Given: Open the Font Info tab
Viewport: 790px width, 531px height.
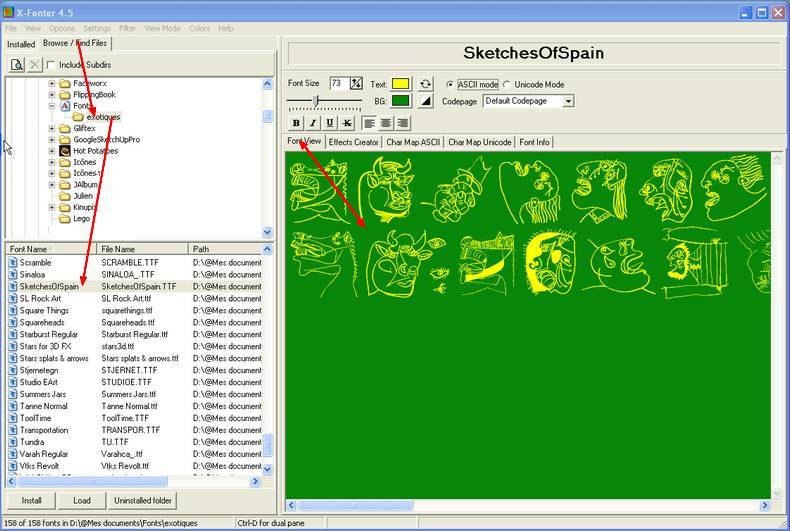Looking at the screenshot, I should pyautogui.click(x=534, y=143).
